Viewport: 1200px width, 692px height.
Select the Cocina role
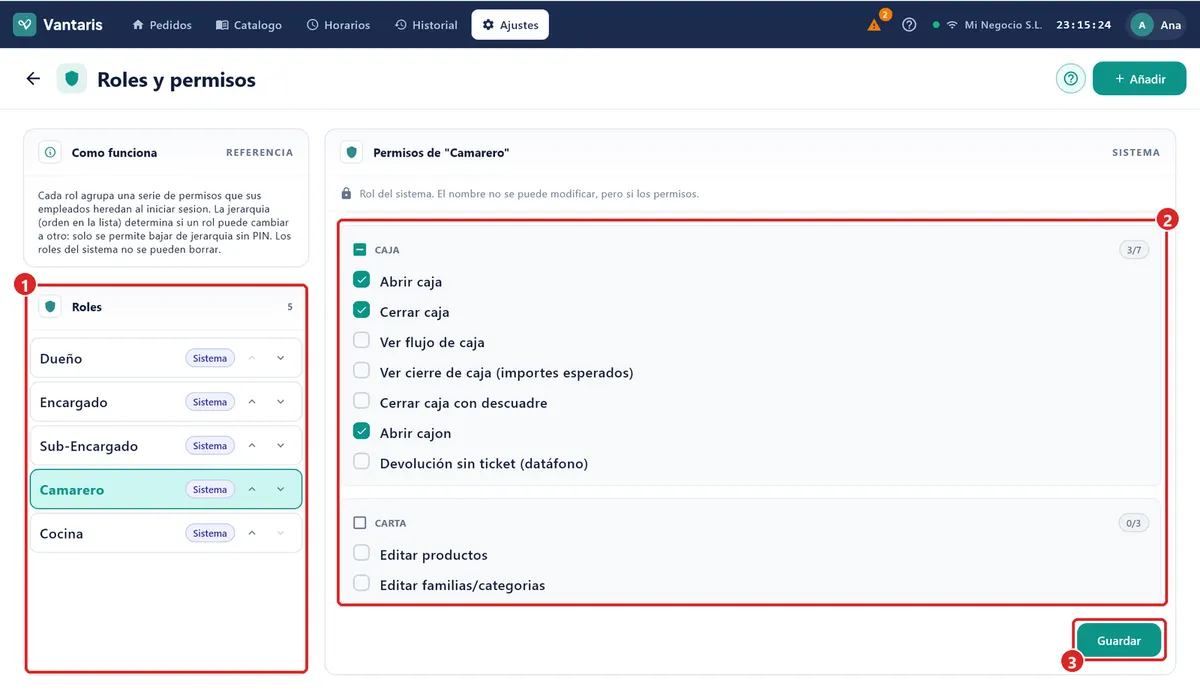tap(166, 533)
